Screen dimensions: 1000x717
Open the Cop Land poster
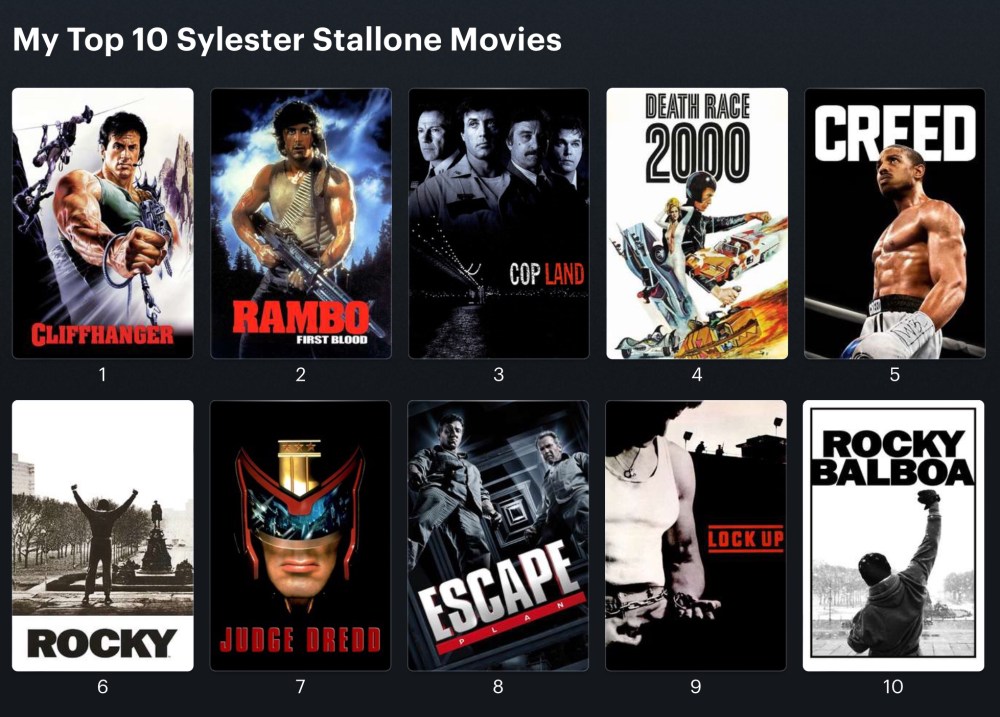tap(499, 223)
